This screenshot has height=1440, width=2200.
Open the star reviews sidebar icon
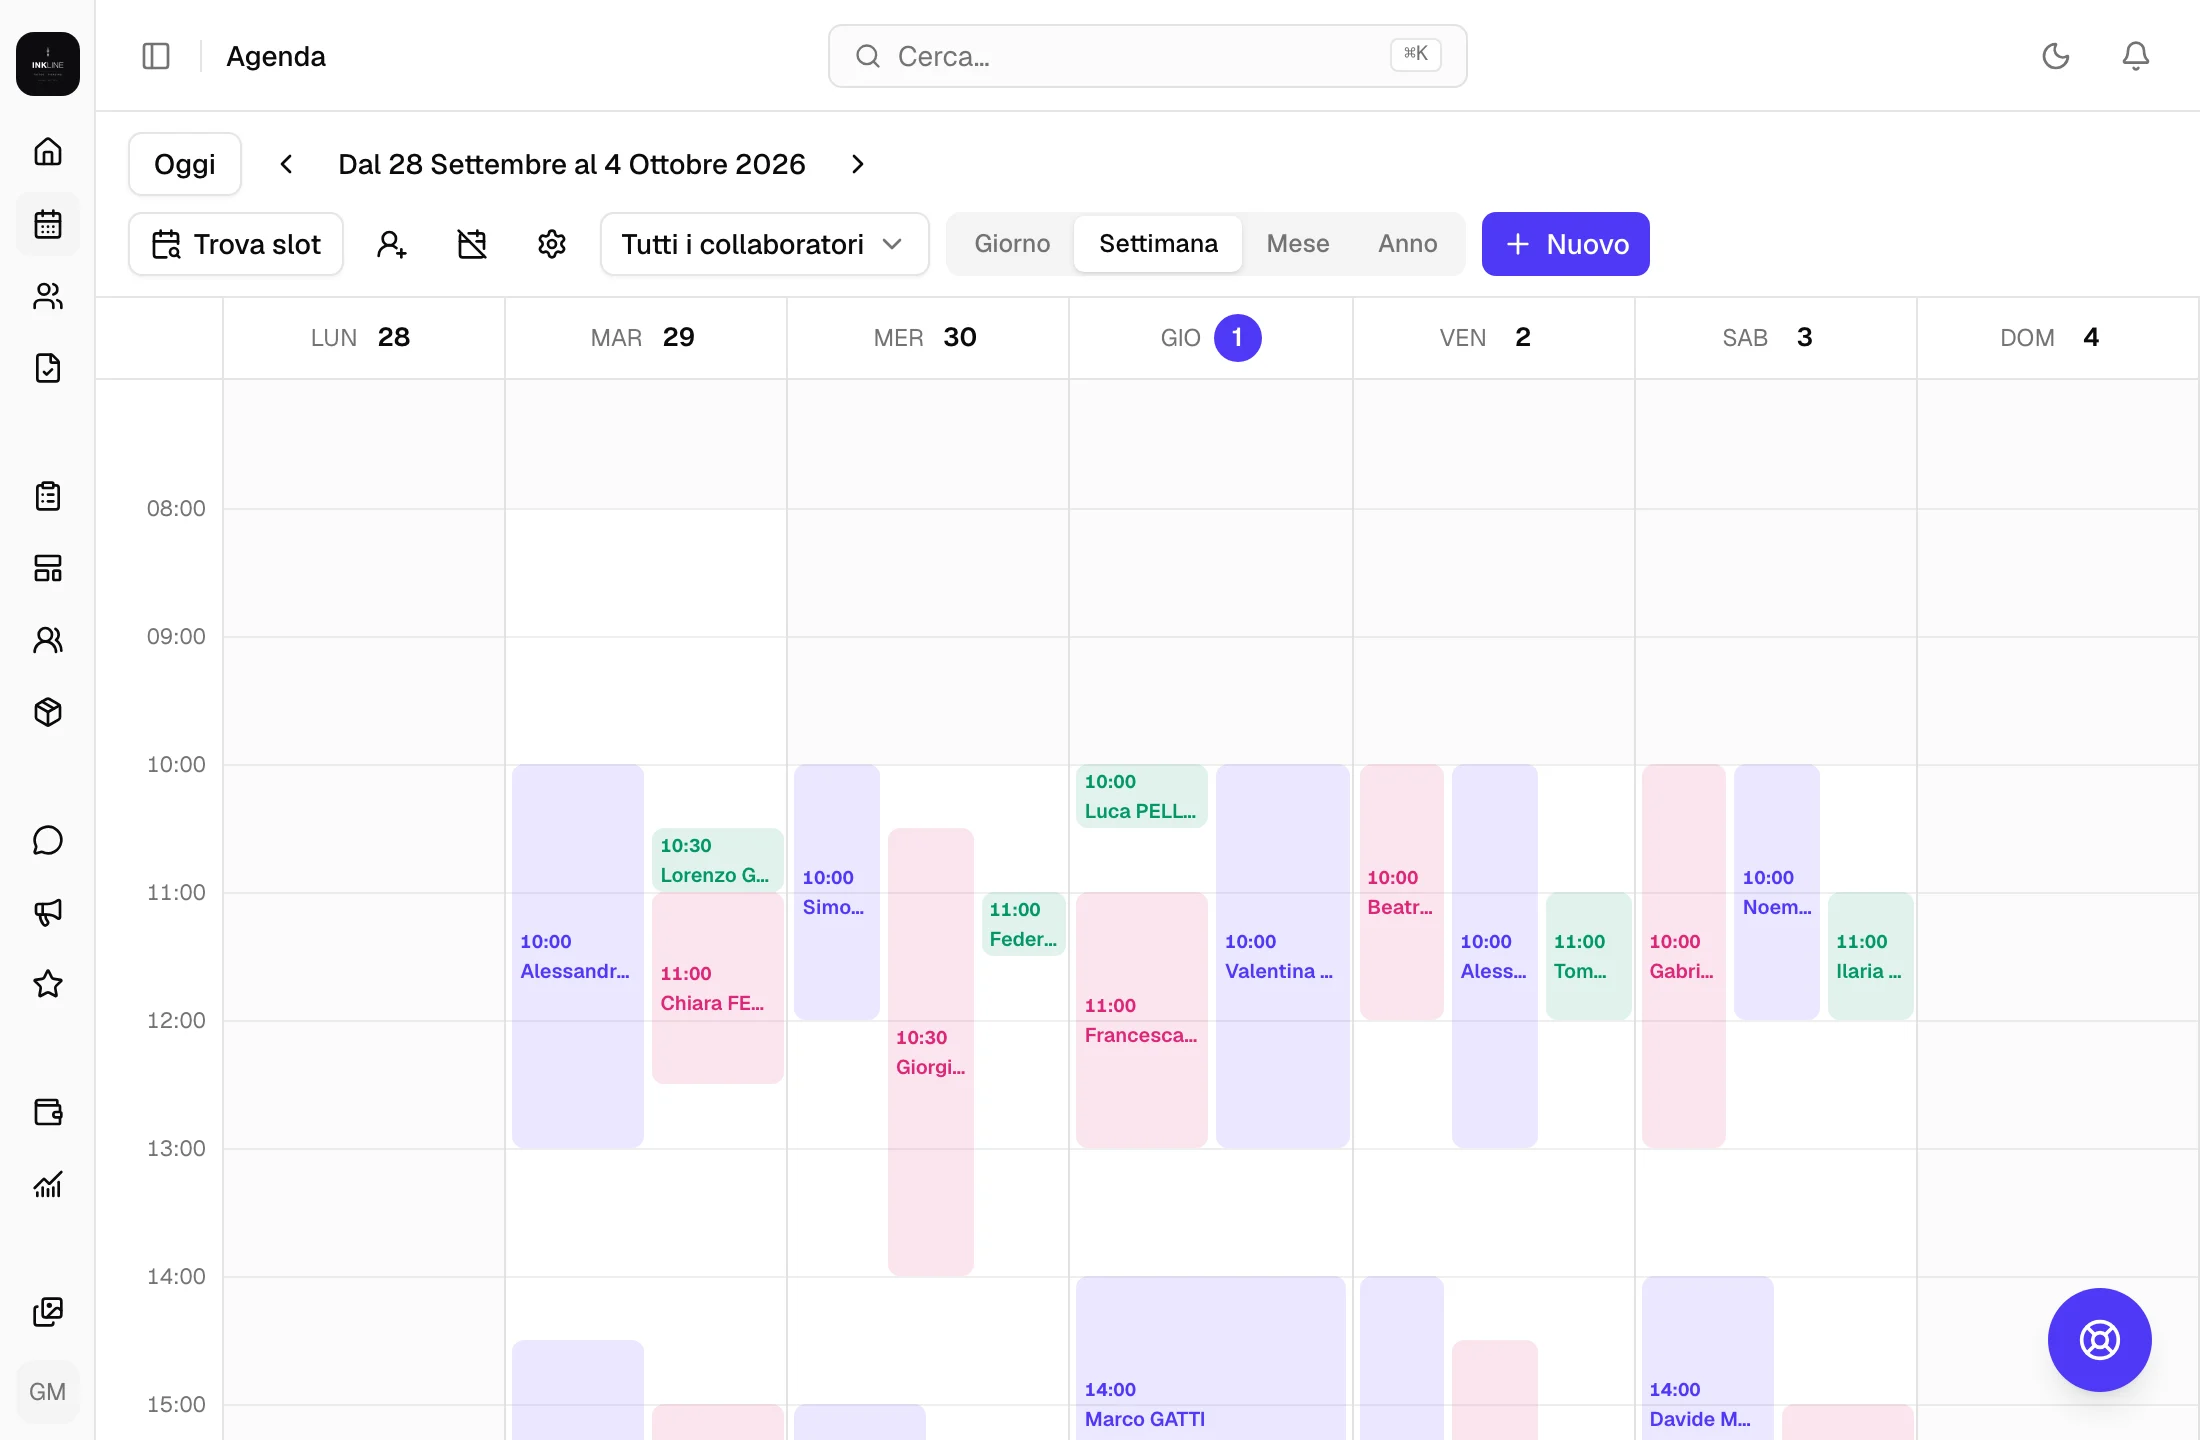point(48,984)
